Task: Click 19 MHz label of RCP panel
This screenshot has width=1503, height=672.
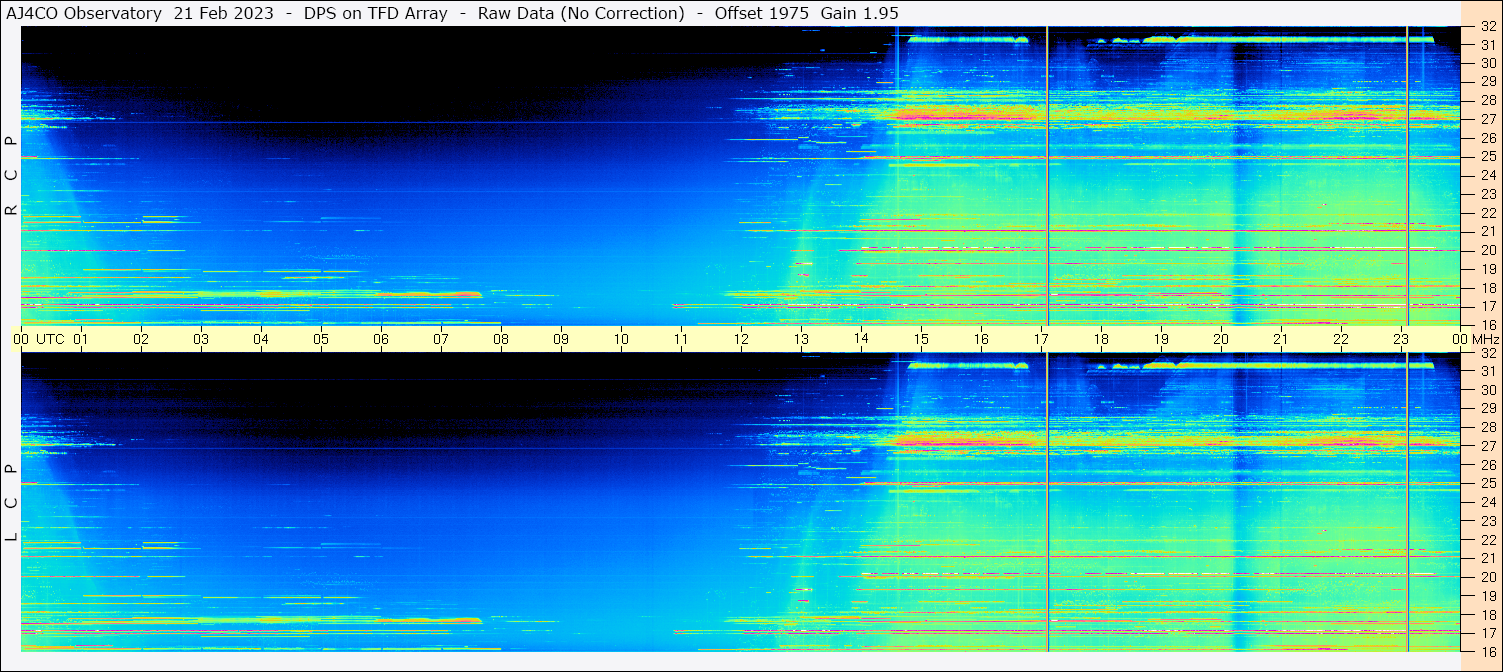Action: click(x=1488, y=268)
